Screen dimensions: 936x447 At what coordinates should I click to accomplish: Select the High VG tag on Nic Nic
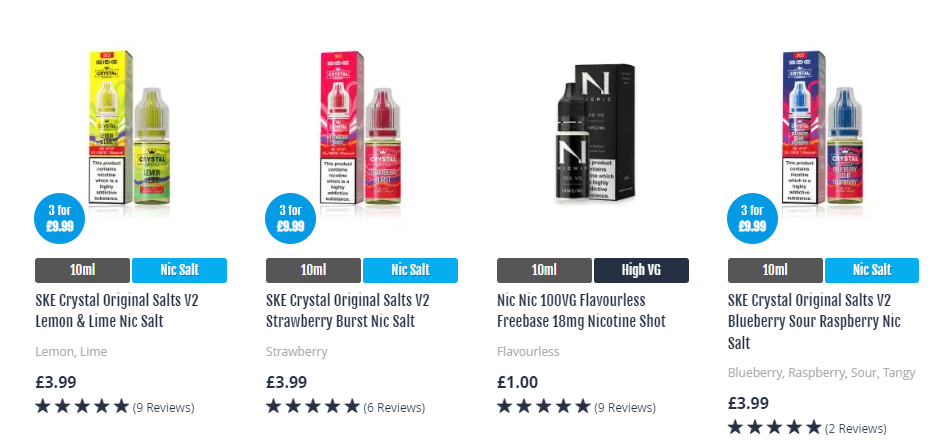click(x=641, y=270)
